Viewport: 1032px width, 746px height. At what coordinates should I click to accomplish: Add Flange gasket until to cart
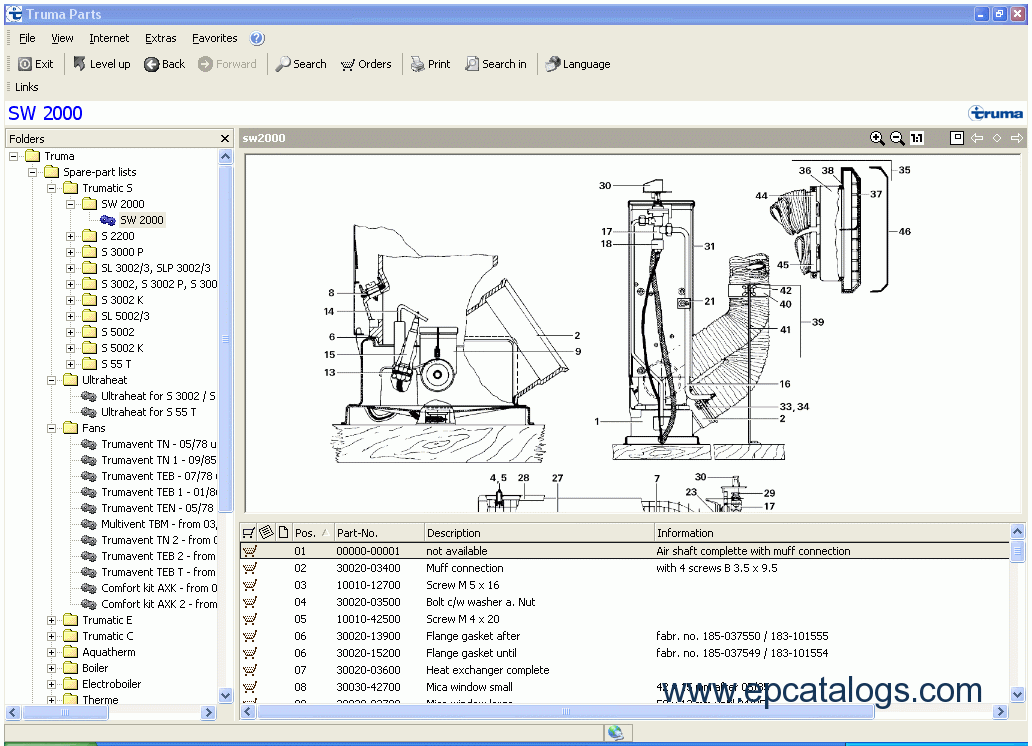pos(249,654)
